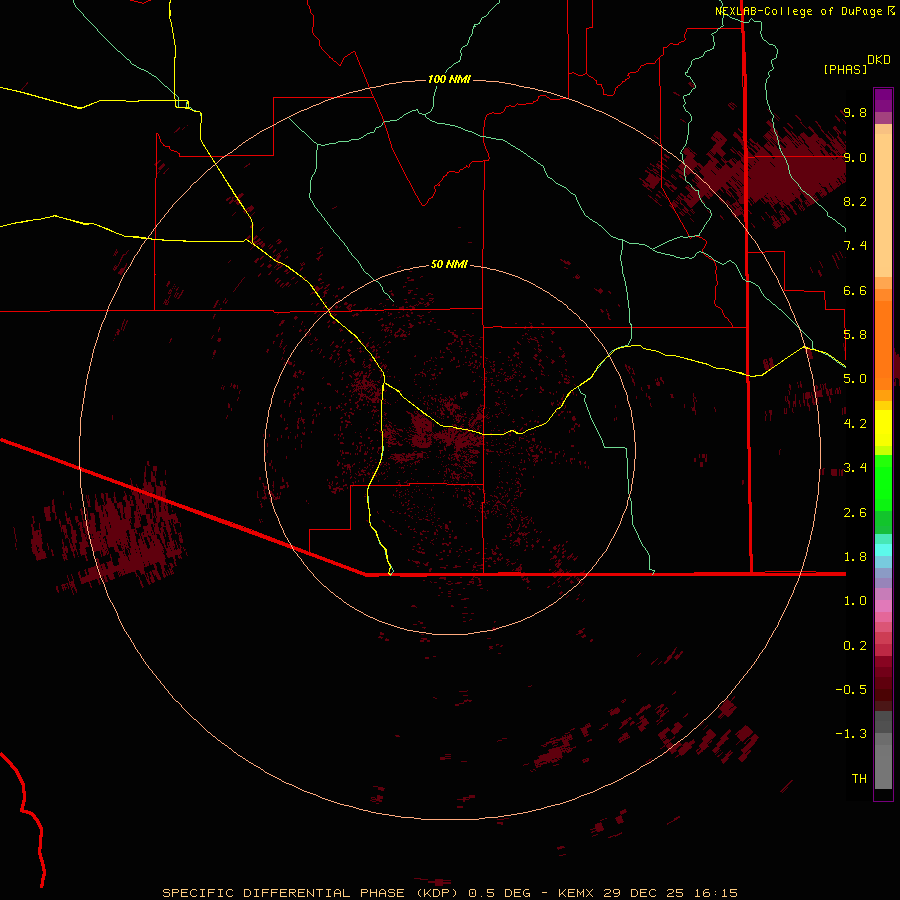Click the DKD label above the color bar
900x900 pixels.
click(x=879, y=60)
